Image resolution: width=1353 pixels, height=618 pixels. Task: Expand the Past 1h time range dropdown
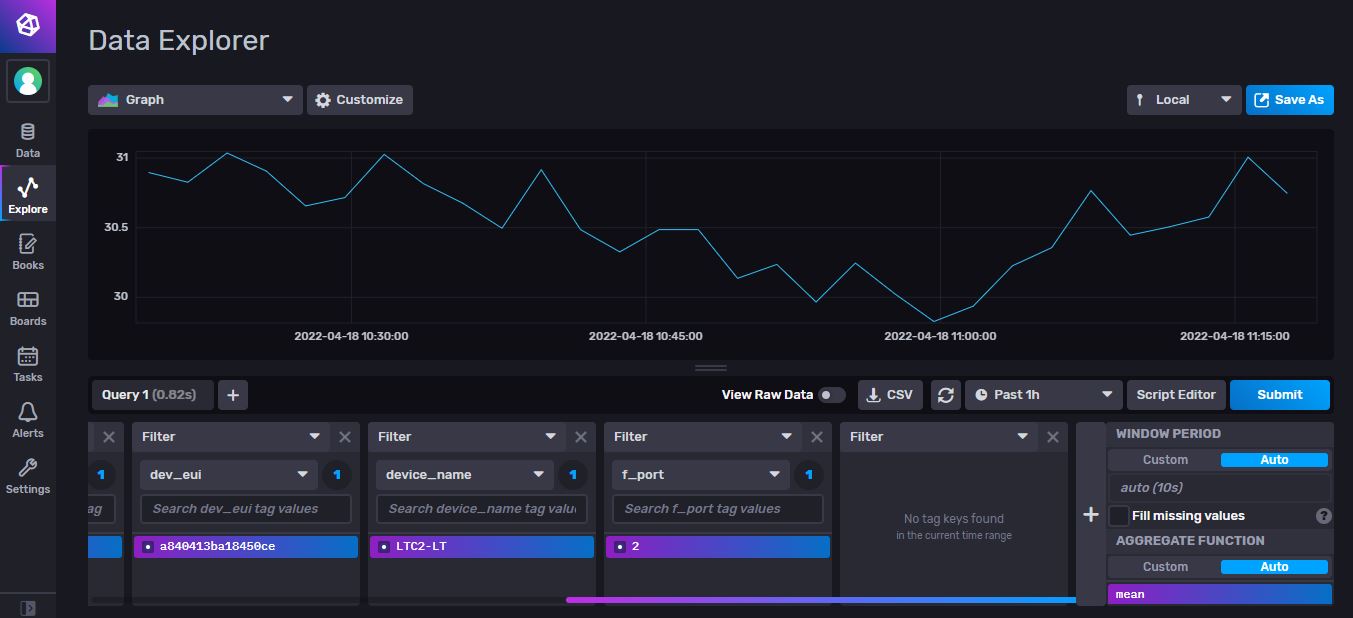[x=1041, y=395]
